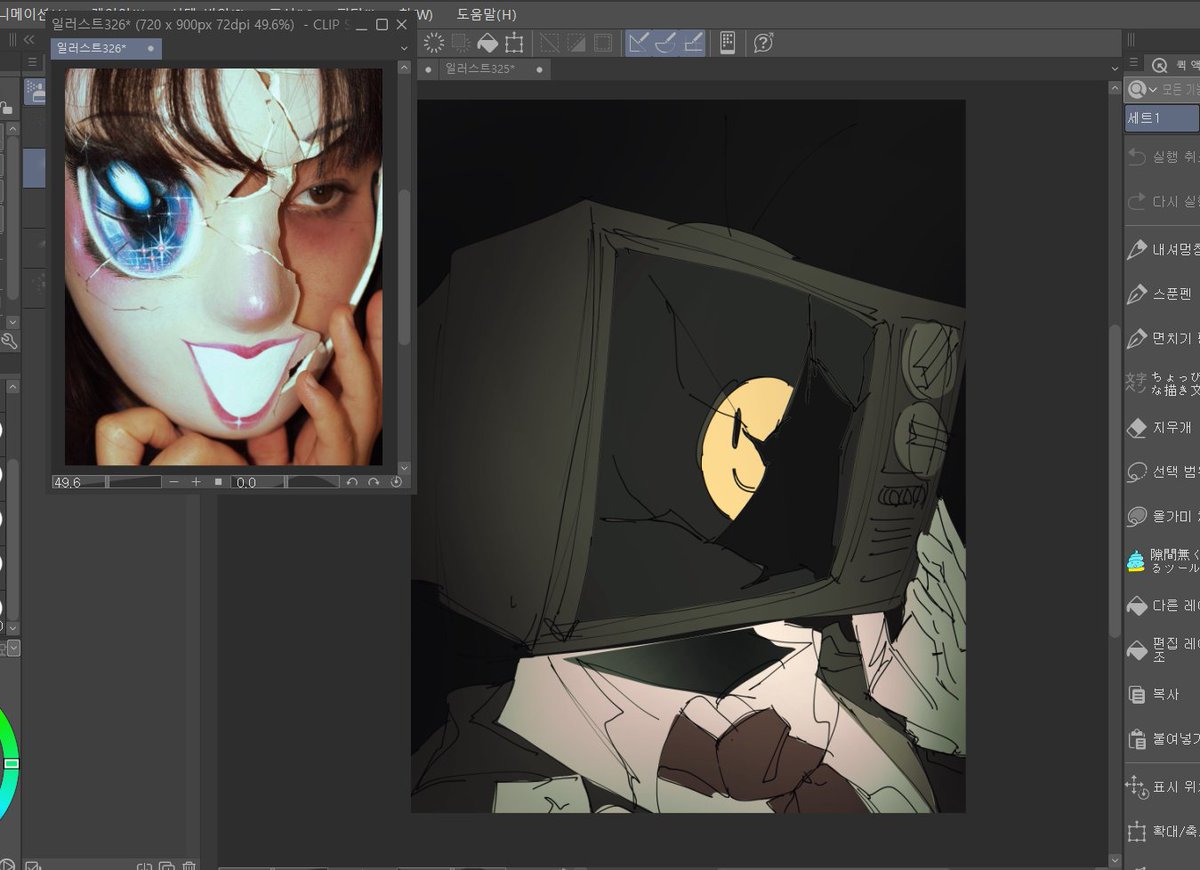
Task: Click the airbrush tool icon in left panel
Action: pos(35,93)
